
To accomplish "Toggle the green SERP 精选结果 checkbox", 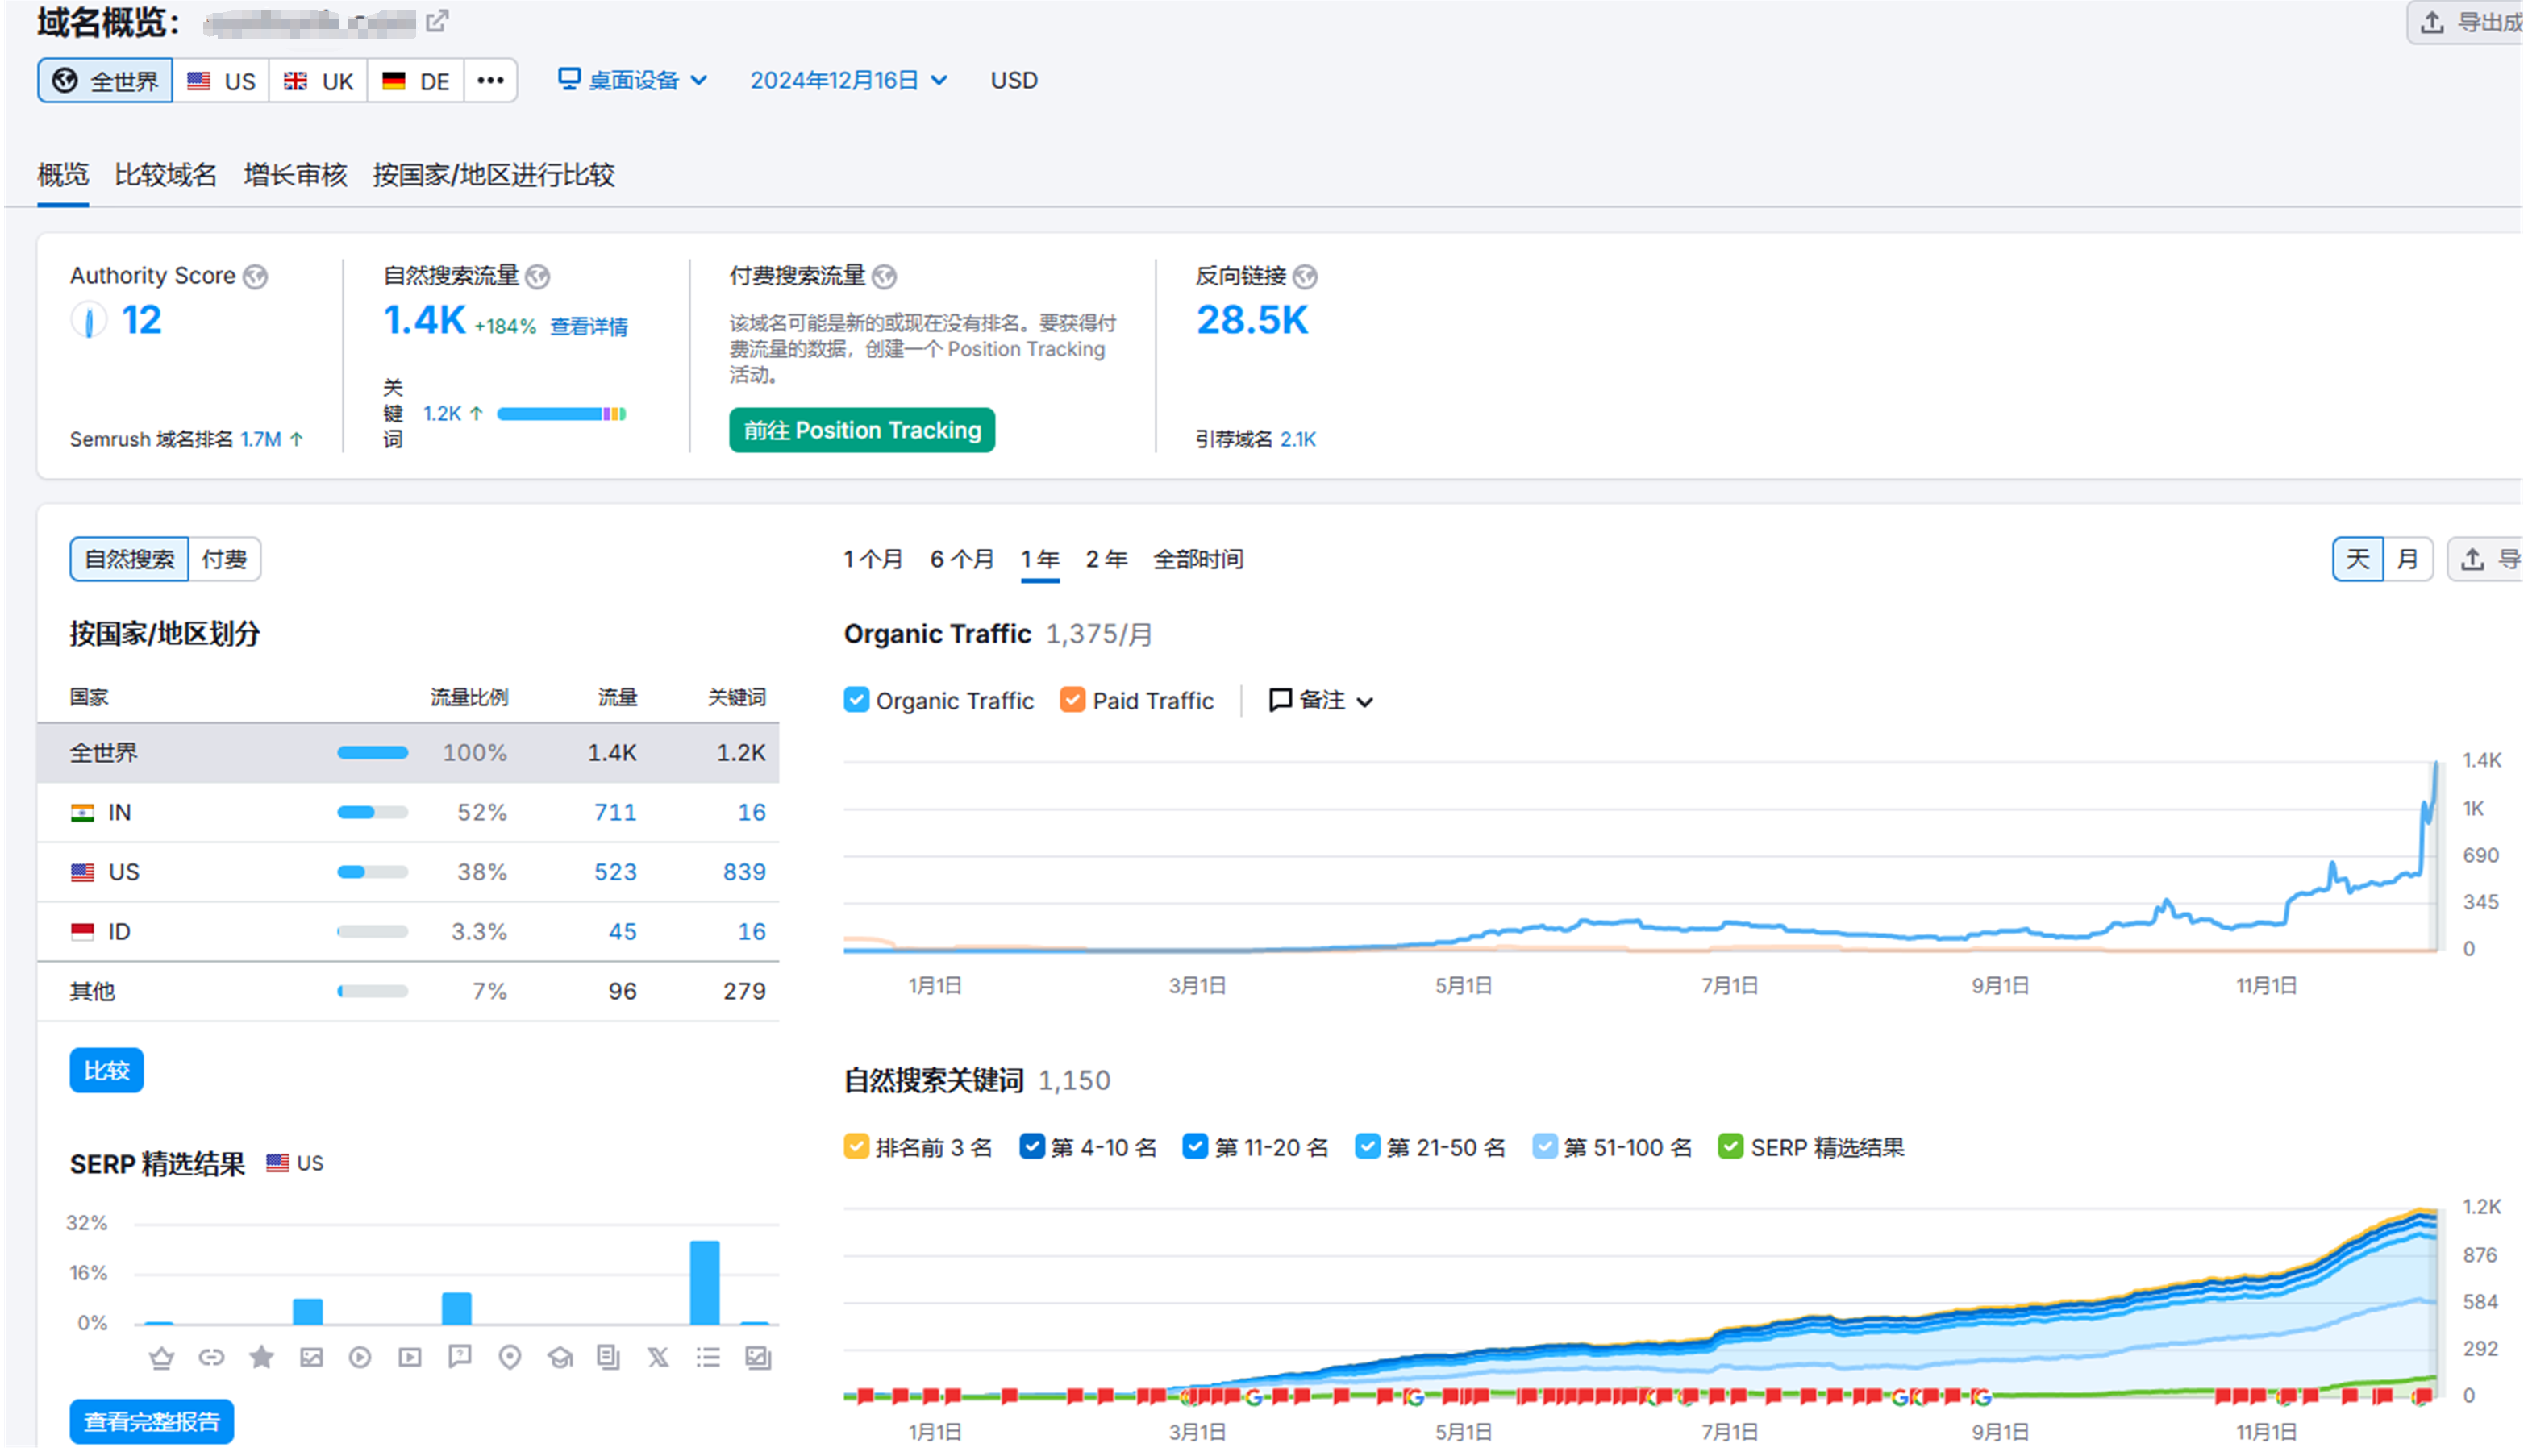I will click(1733, 1148).
